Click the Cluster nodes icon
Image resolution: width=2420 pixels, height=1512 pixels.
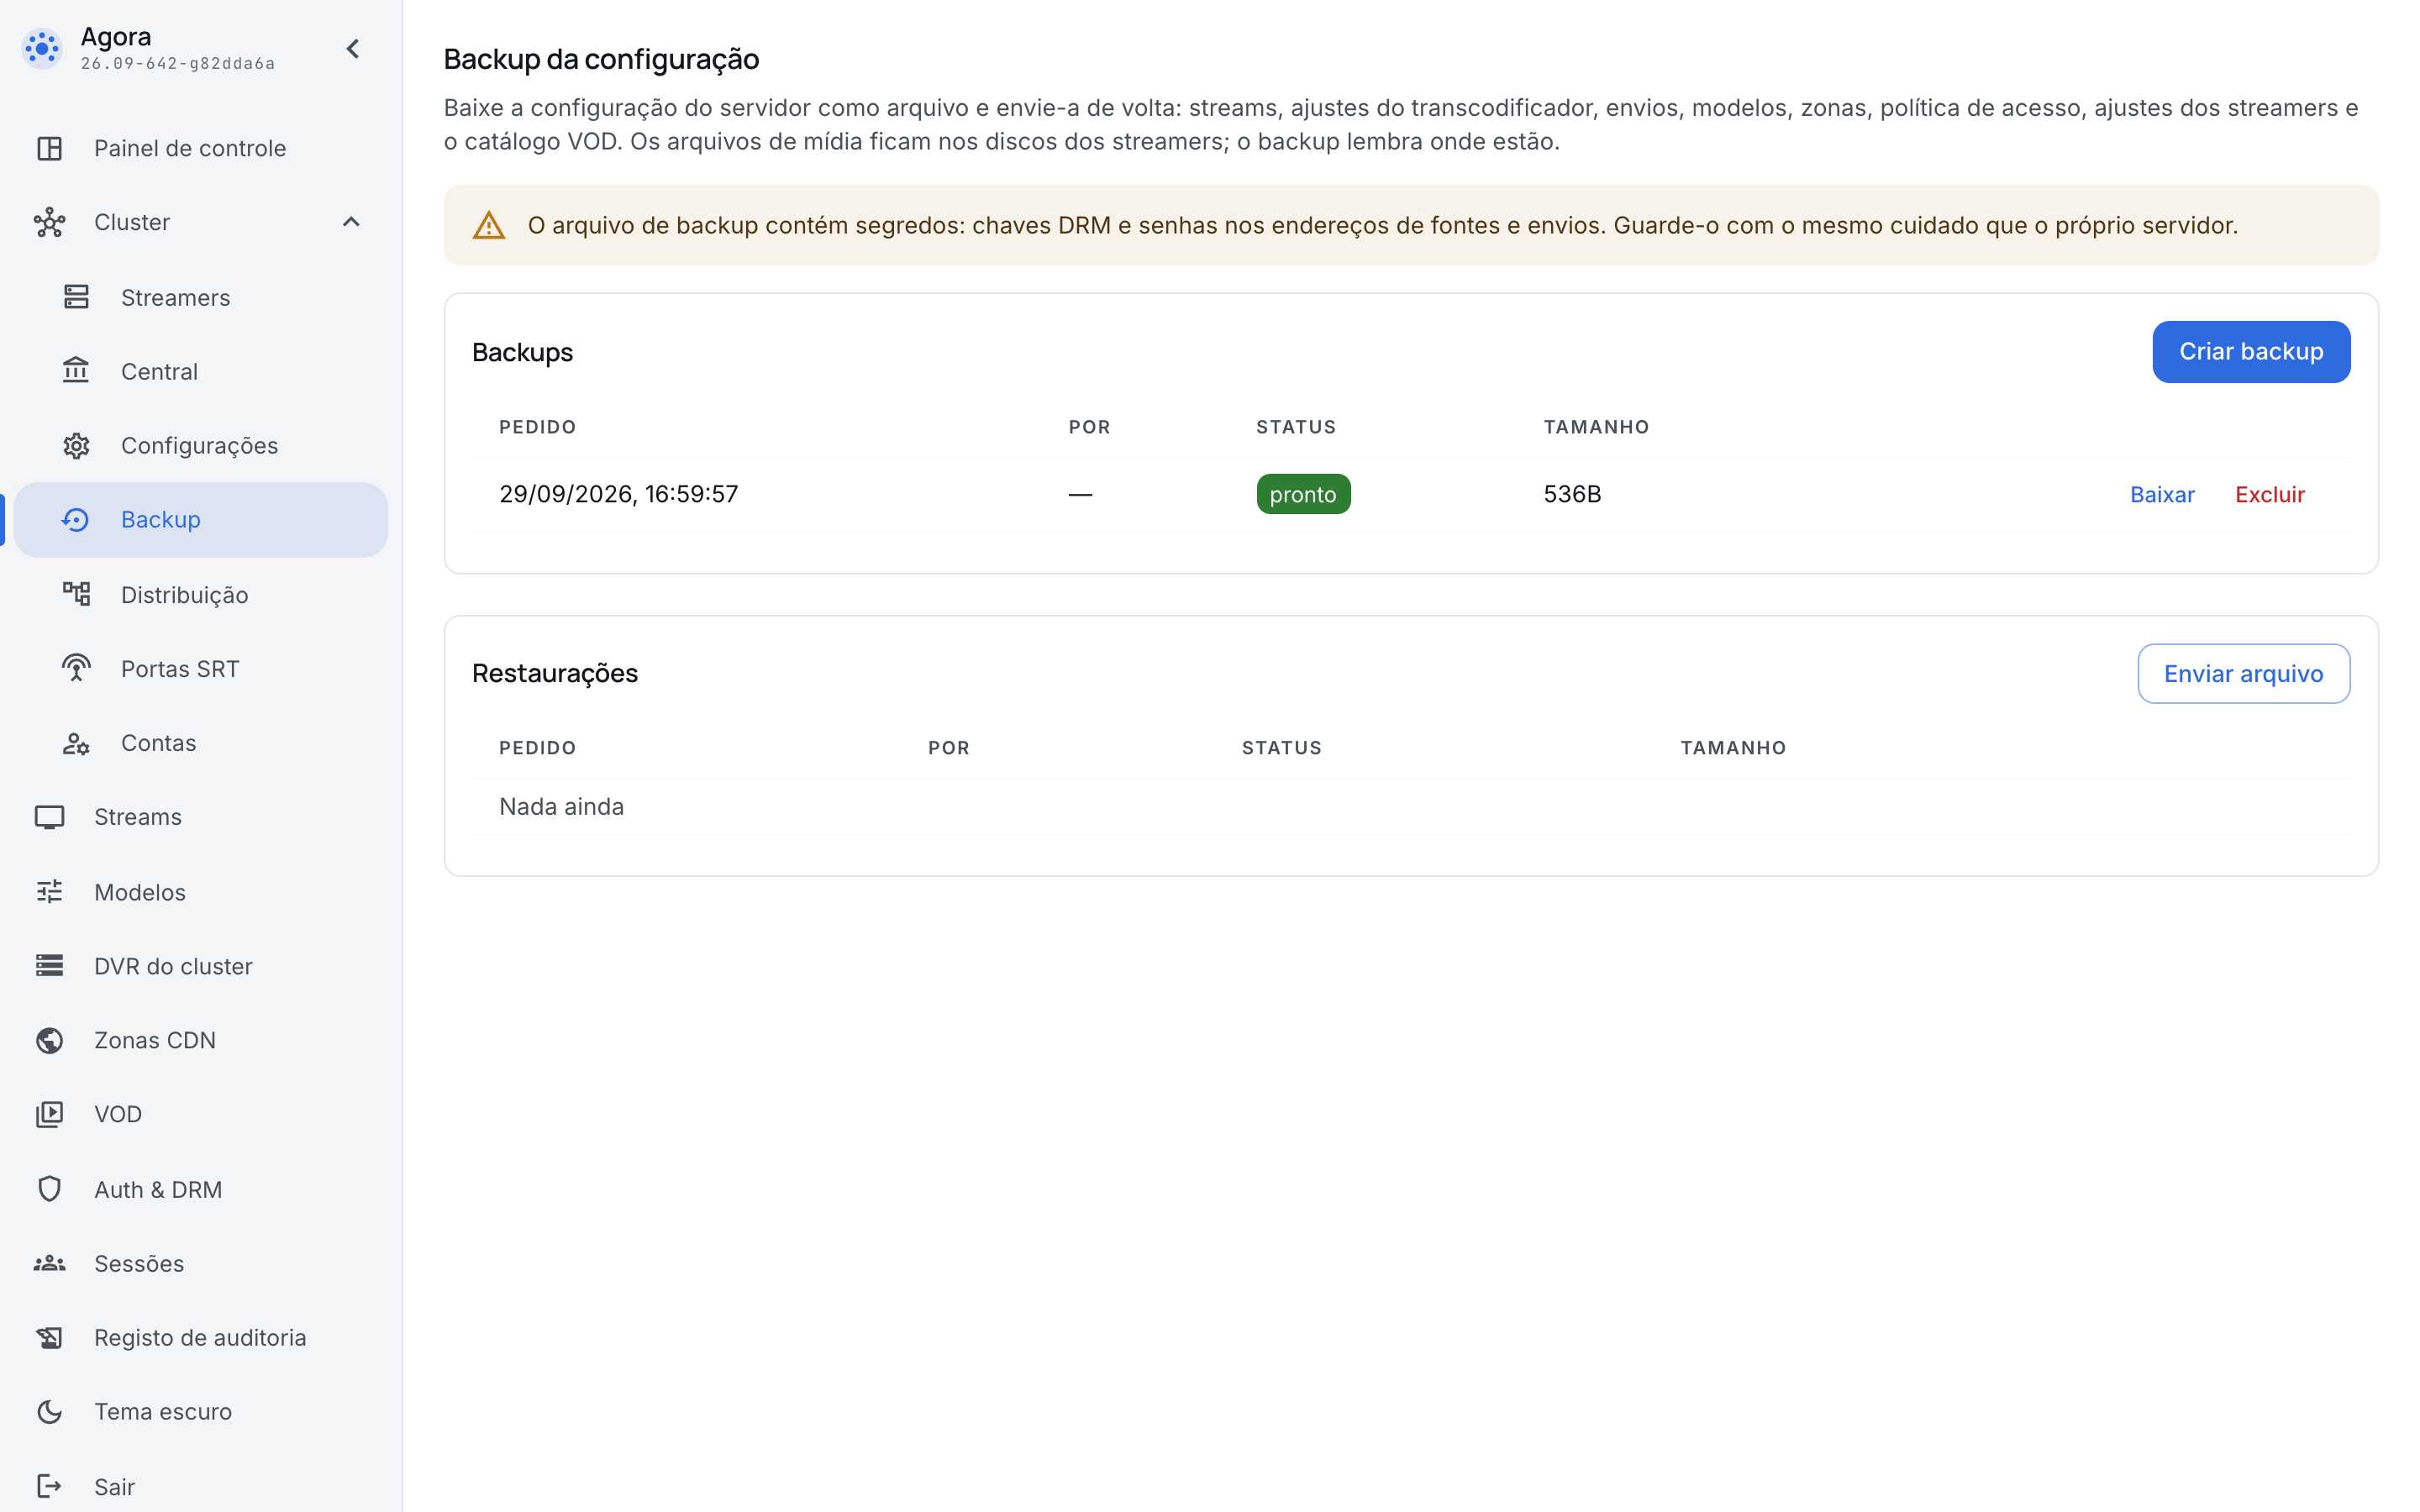(x=49, y=222)
